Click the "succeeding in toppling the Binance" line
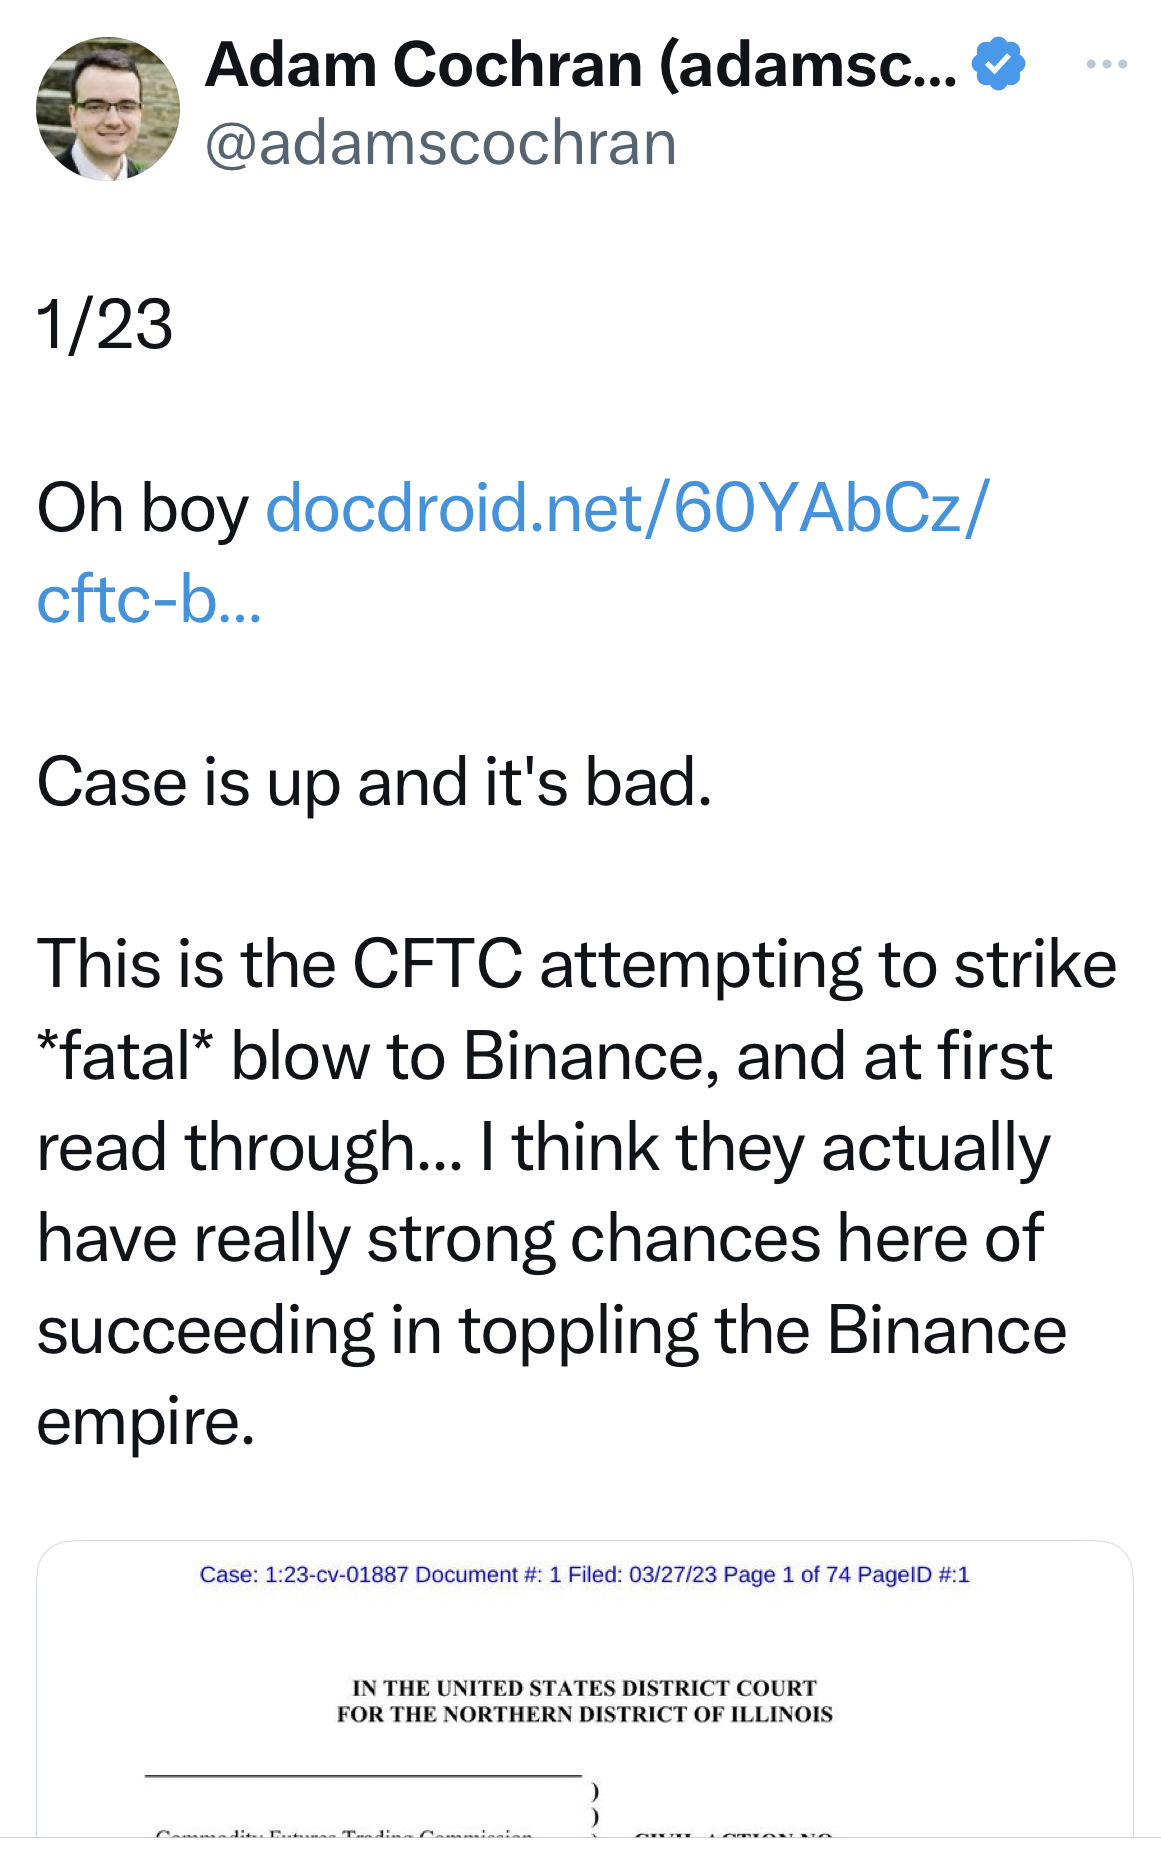The height and width of the screenshot is (1862, 1161). click(x=551, y=1331)
